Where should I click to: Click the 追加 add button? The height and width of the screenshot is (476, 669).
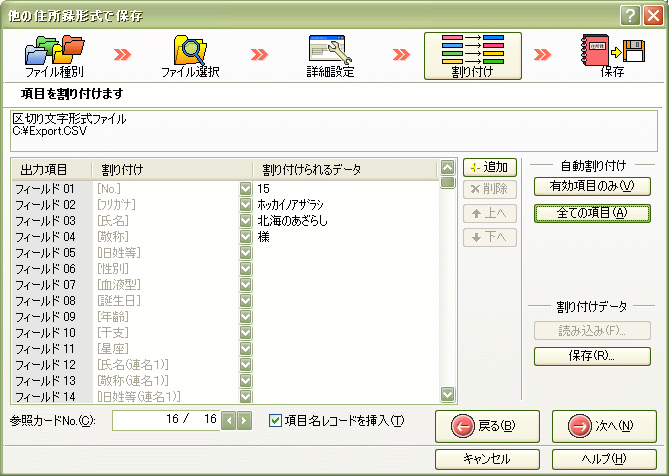(x=490, y=167)
